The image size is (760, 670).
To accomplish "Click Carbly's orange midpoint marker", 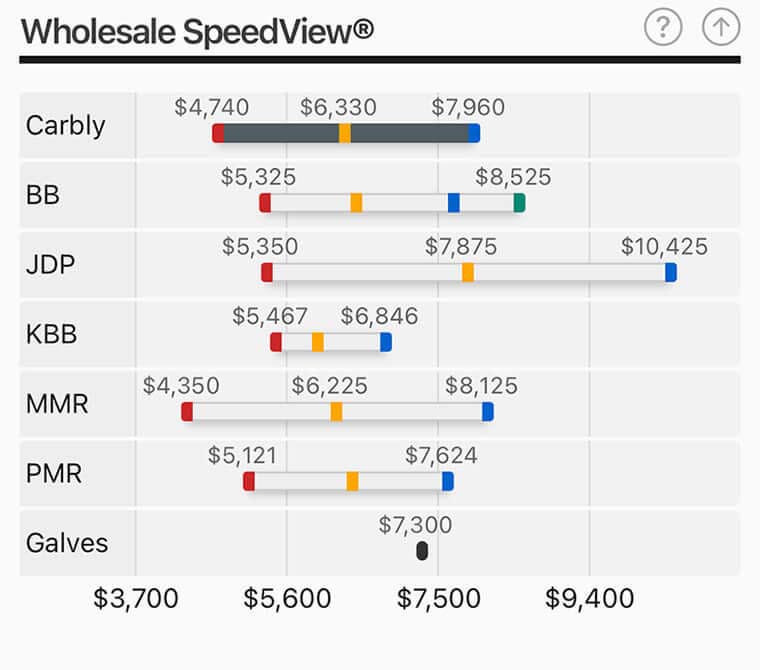I will (345, 133).
